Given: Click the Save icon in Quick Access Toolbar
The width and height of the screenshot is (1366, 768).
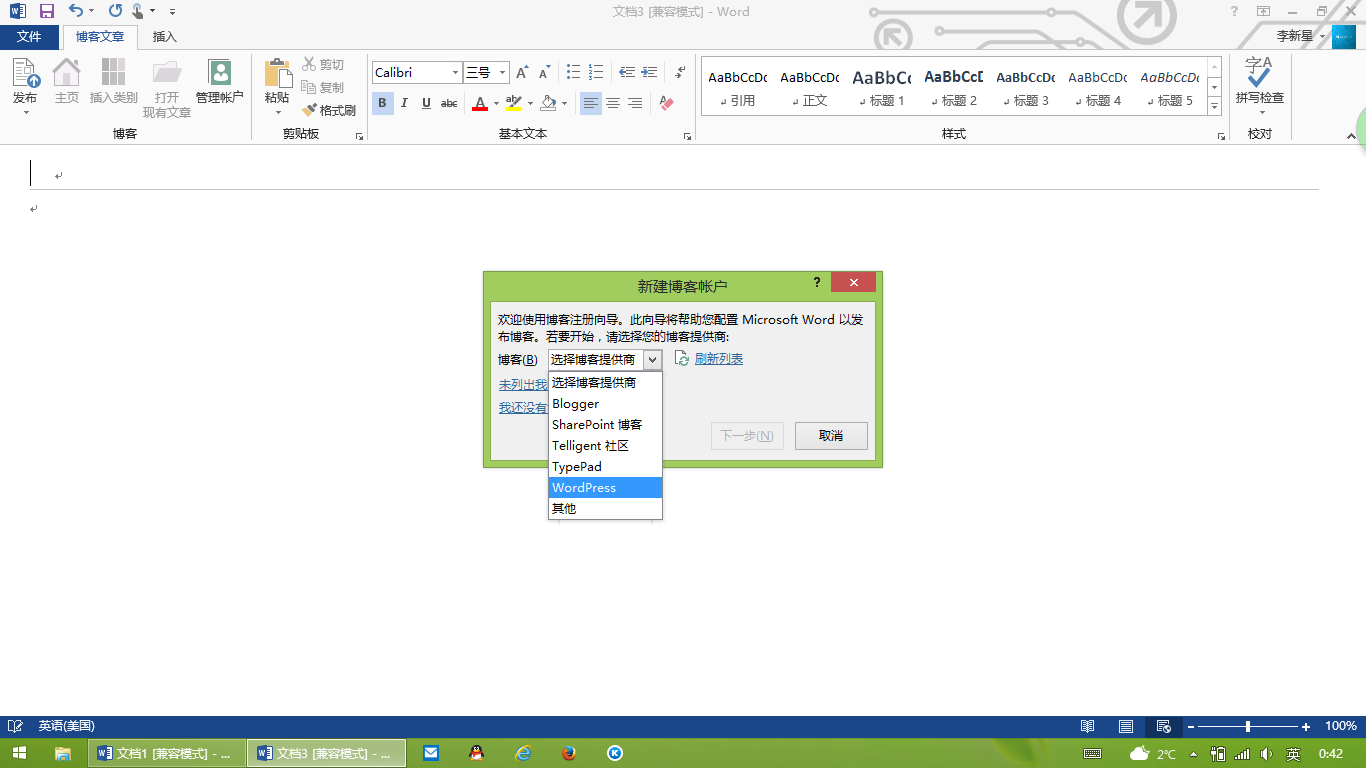Looking at the screenshot, I should tap(46, 11).
